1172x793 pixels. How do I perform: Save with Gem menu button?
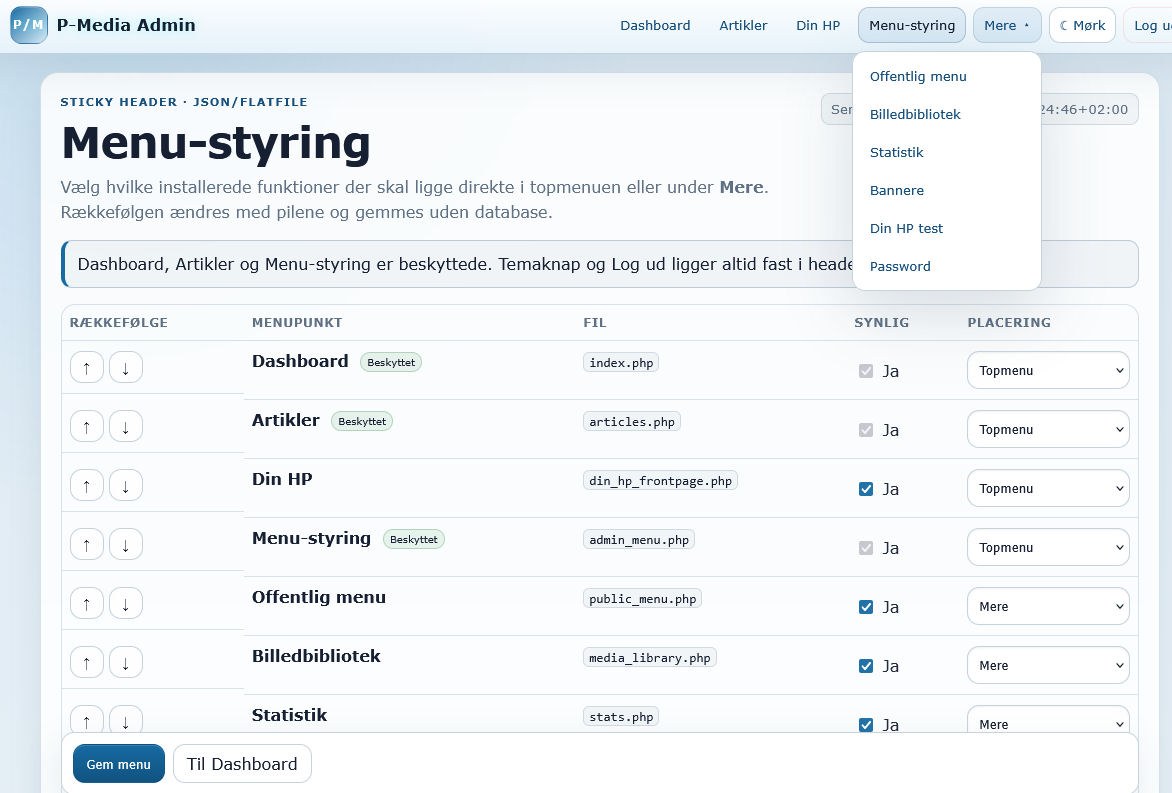click(119, 764)
